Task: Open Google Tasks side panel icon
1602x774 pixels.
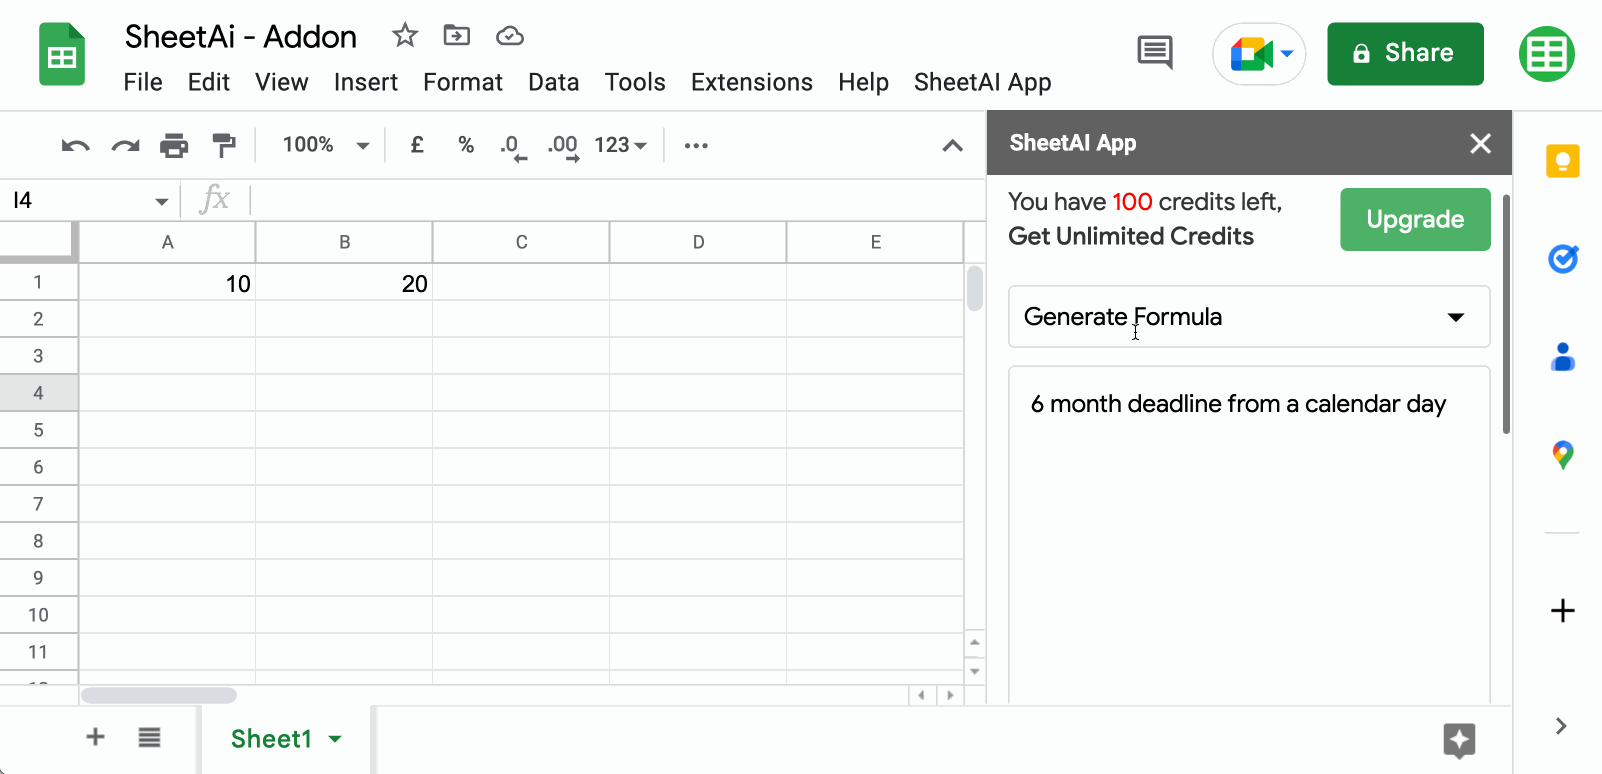Action: click(x=1563, y=259)
